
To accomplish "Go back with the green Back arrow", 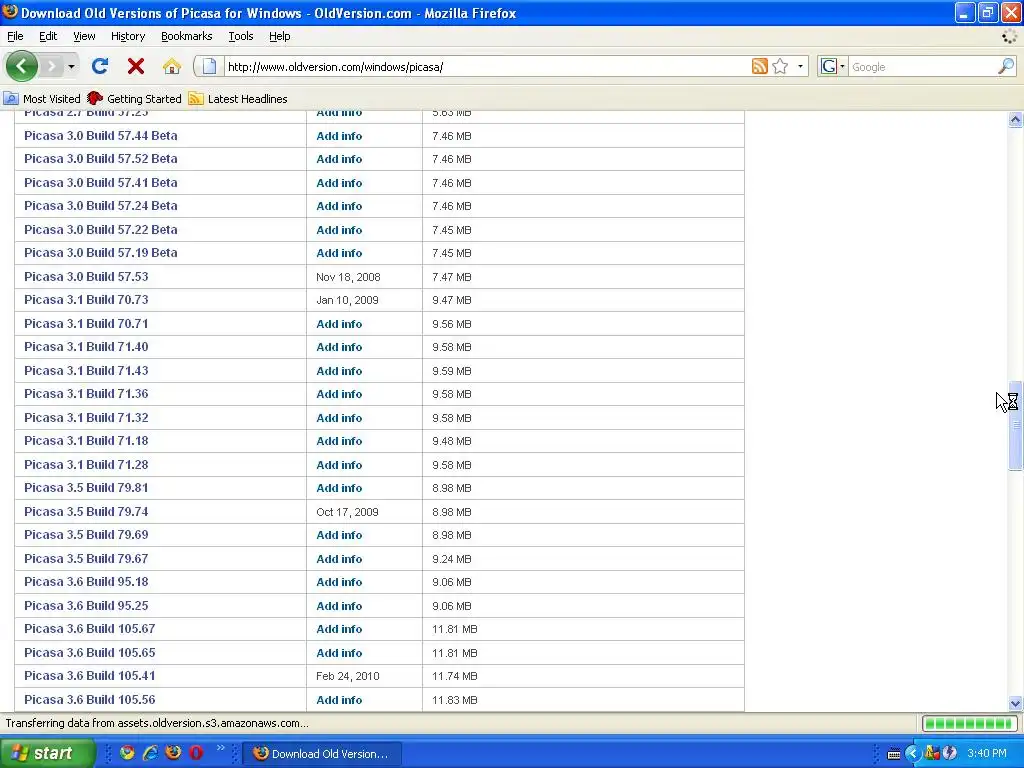I will pyautogui.click(x=22, y=66).
